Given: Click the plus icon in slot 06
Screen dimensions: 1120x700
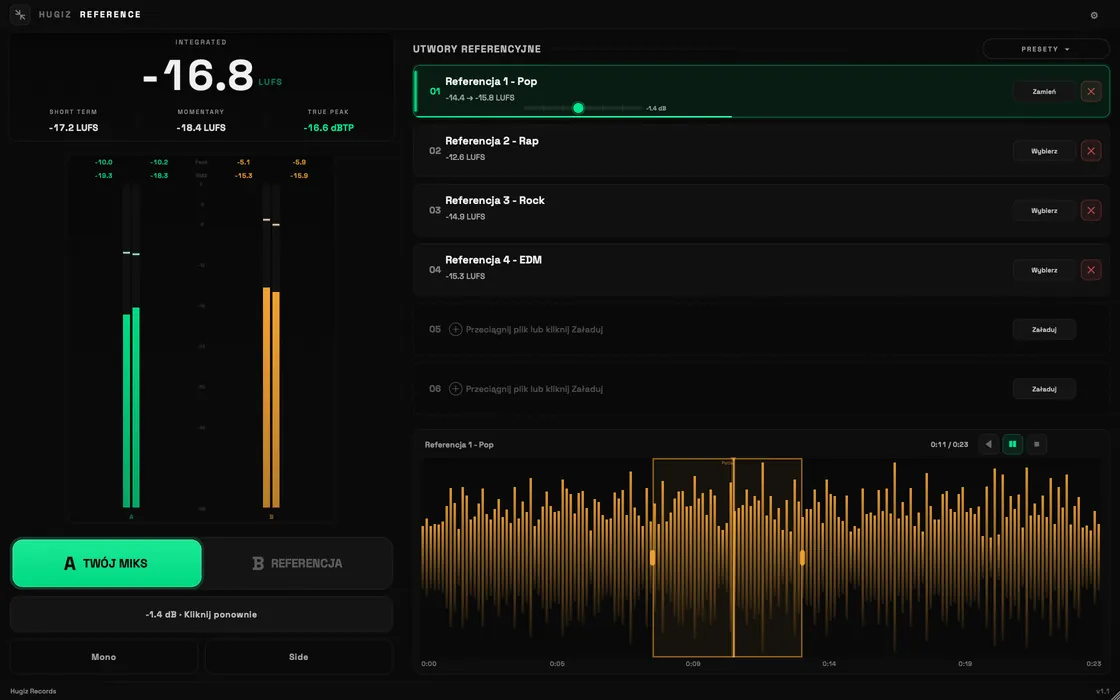Looking at the screenshot, I should click(x=455, y=389).
